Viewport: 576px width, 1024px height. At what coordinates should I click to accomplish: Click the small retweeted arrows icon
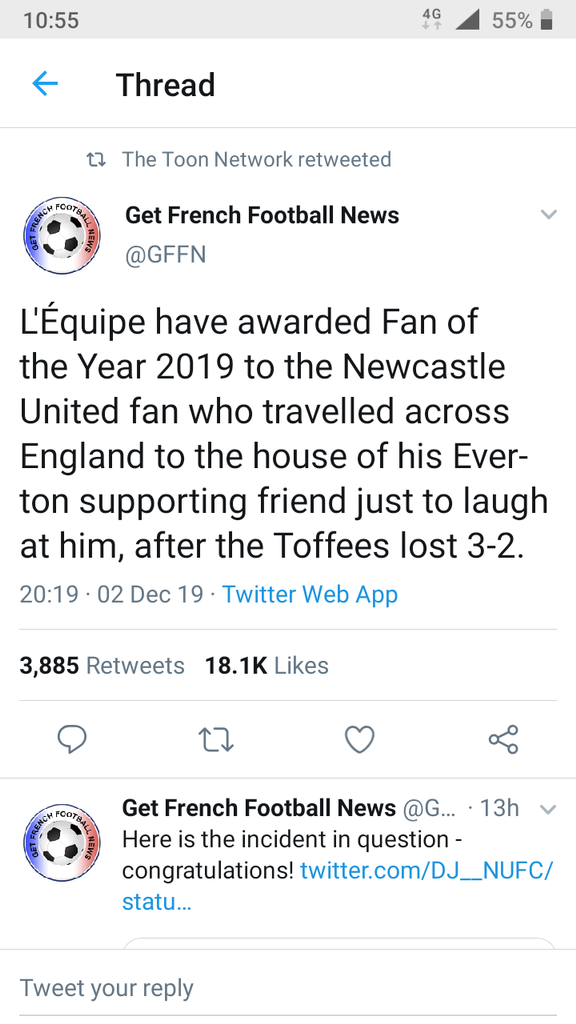[97, 159]
